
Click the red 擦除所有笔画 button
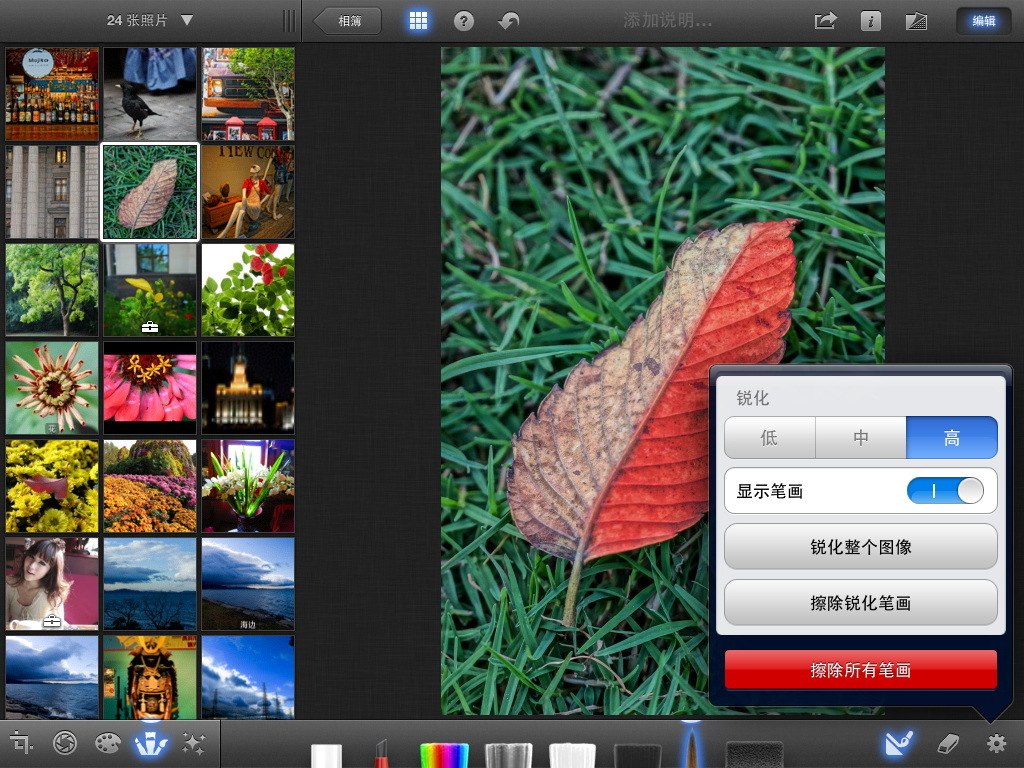click(x=860, y=671)
